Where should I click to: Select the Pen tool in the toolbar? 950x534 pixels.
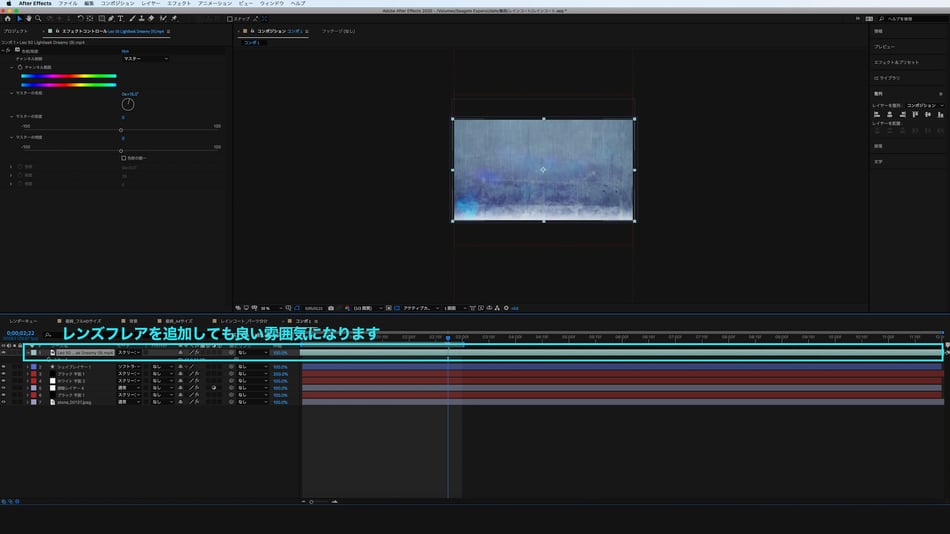[x=111, y=18]
